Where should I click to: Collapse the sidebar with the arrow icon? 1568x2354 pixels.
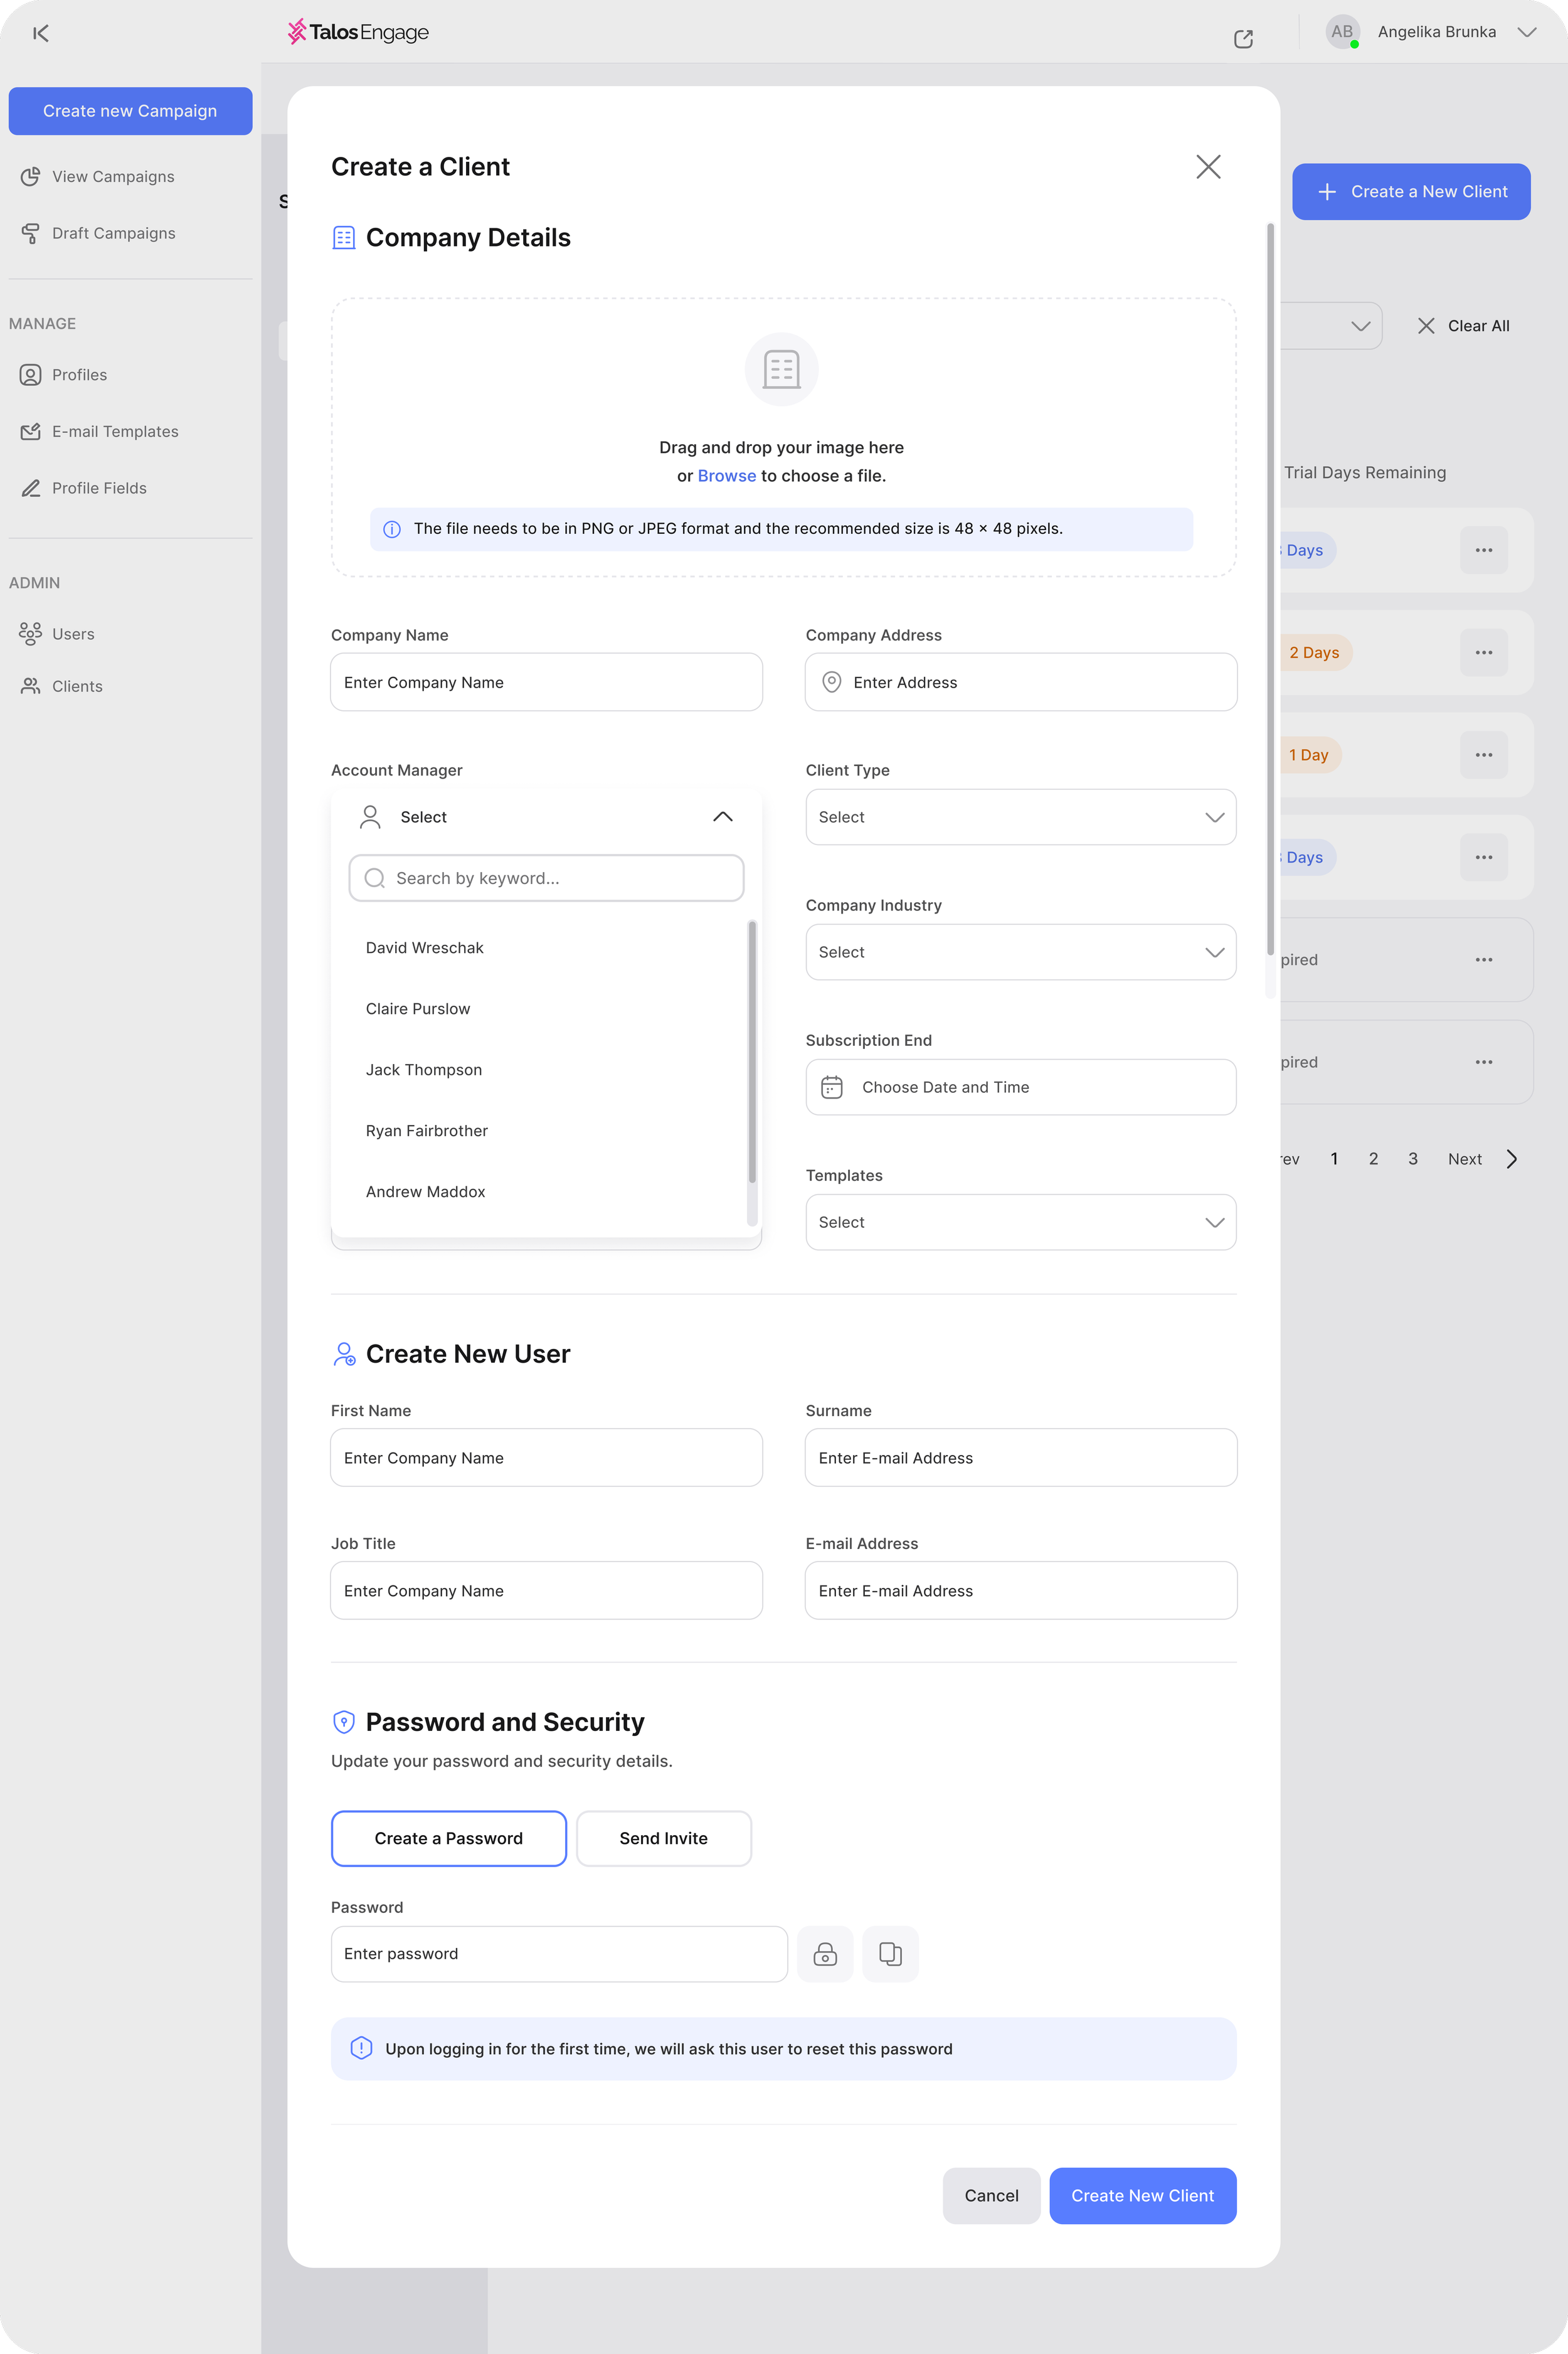point(41,33)
